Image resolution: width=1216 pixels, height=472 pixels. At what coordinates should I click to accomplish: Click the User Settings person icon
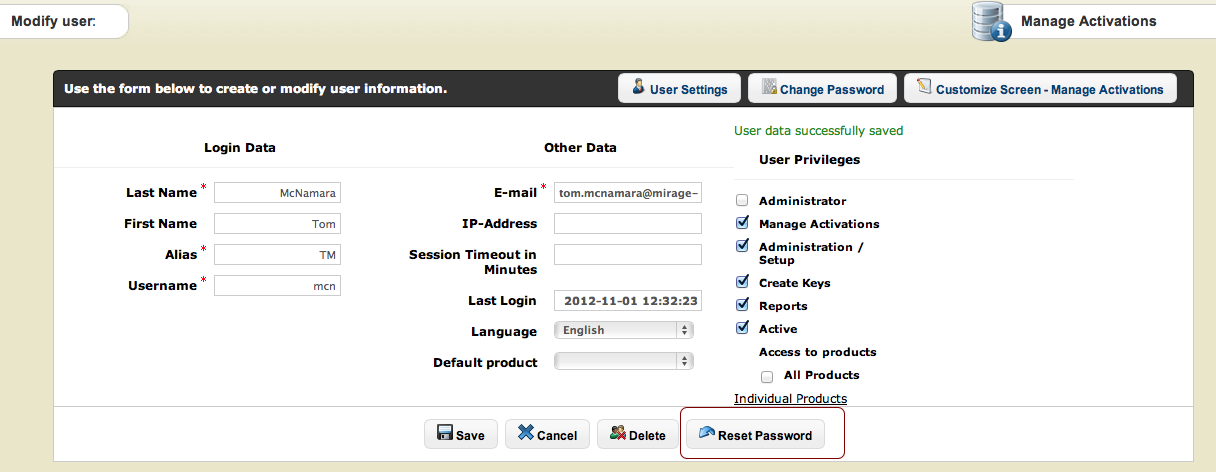coord(638,88)
